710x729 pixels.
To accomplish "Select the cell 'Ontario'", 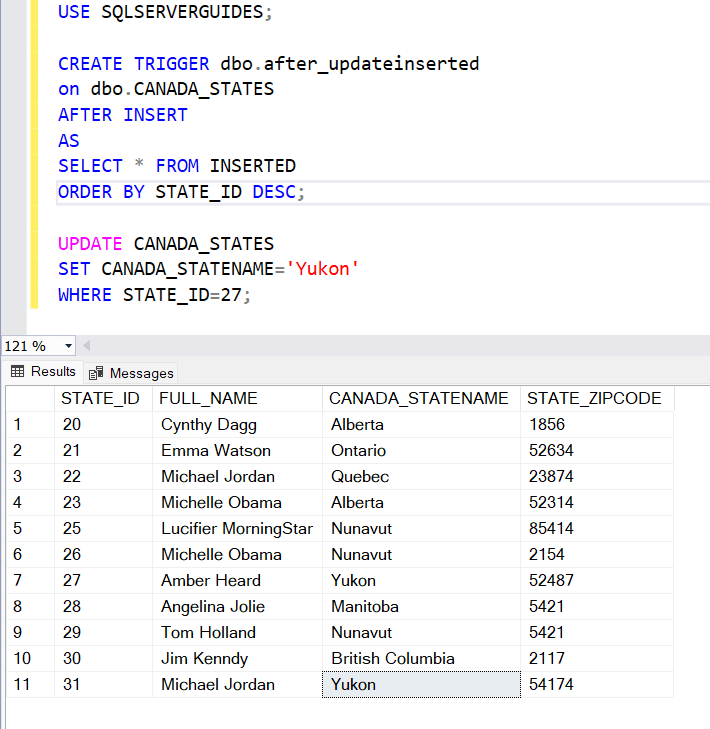I will coord(421,451).
